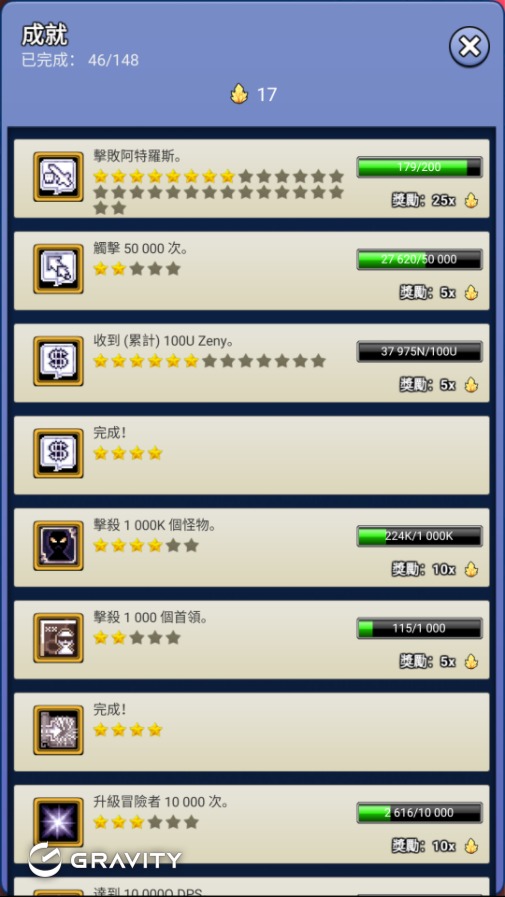Screen dimensions: 505x897
Task: Click the 已完成: 46/148 counter text
Action: pyautogui.click(x=80, y=60)
